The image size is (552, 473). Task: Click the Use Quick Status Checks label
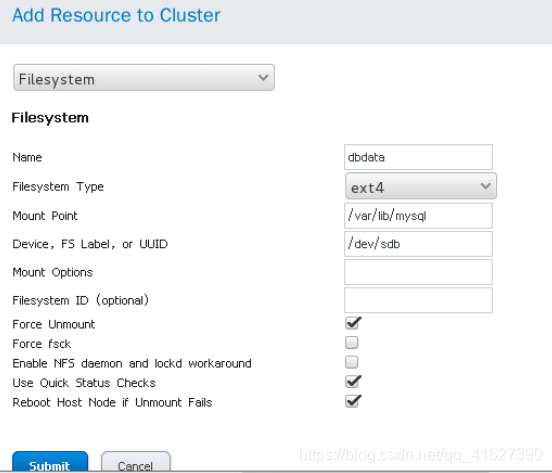pos(84,383)
